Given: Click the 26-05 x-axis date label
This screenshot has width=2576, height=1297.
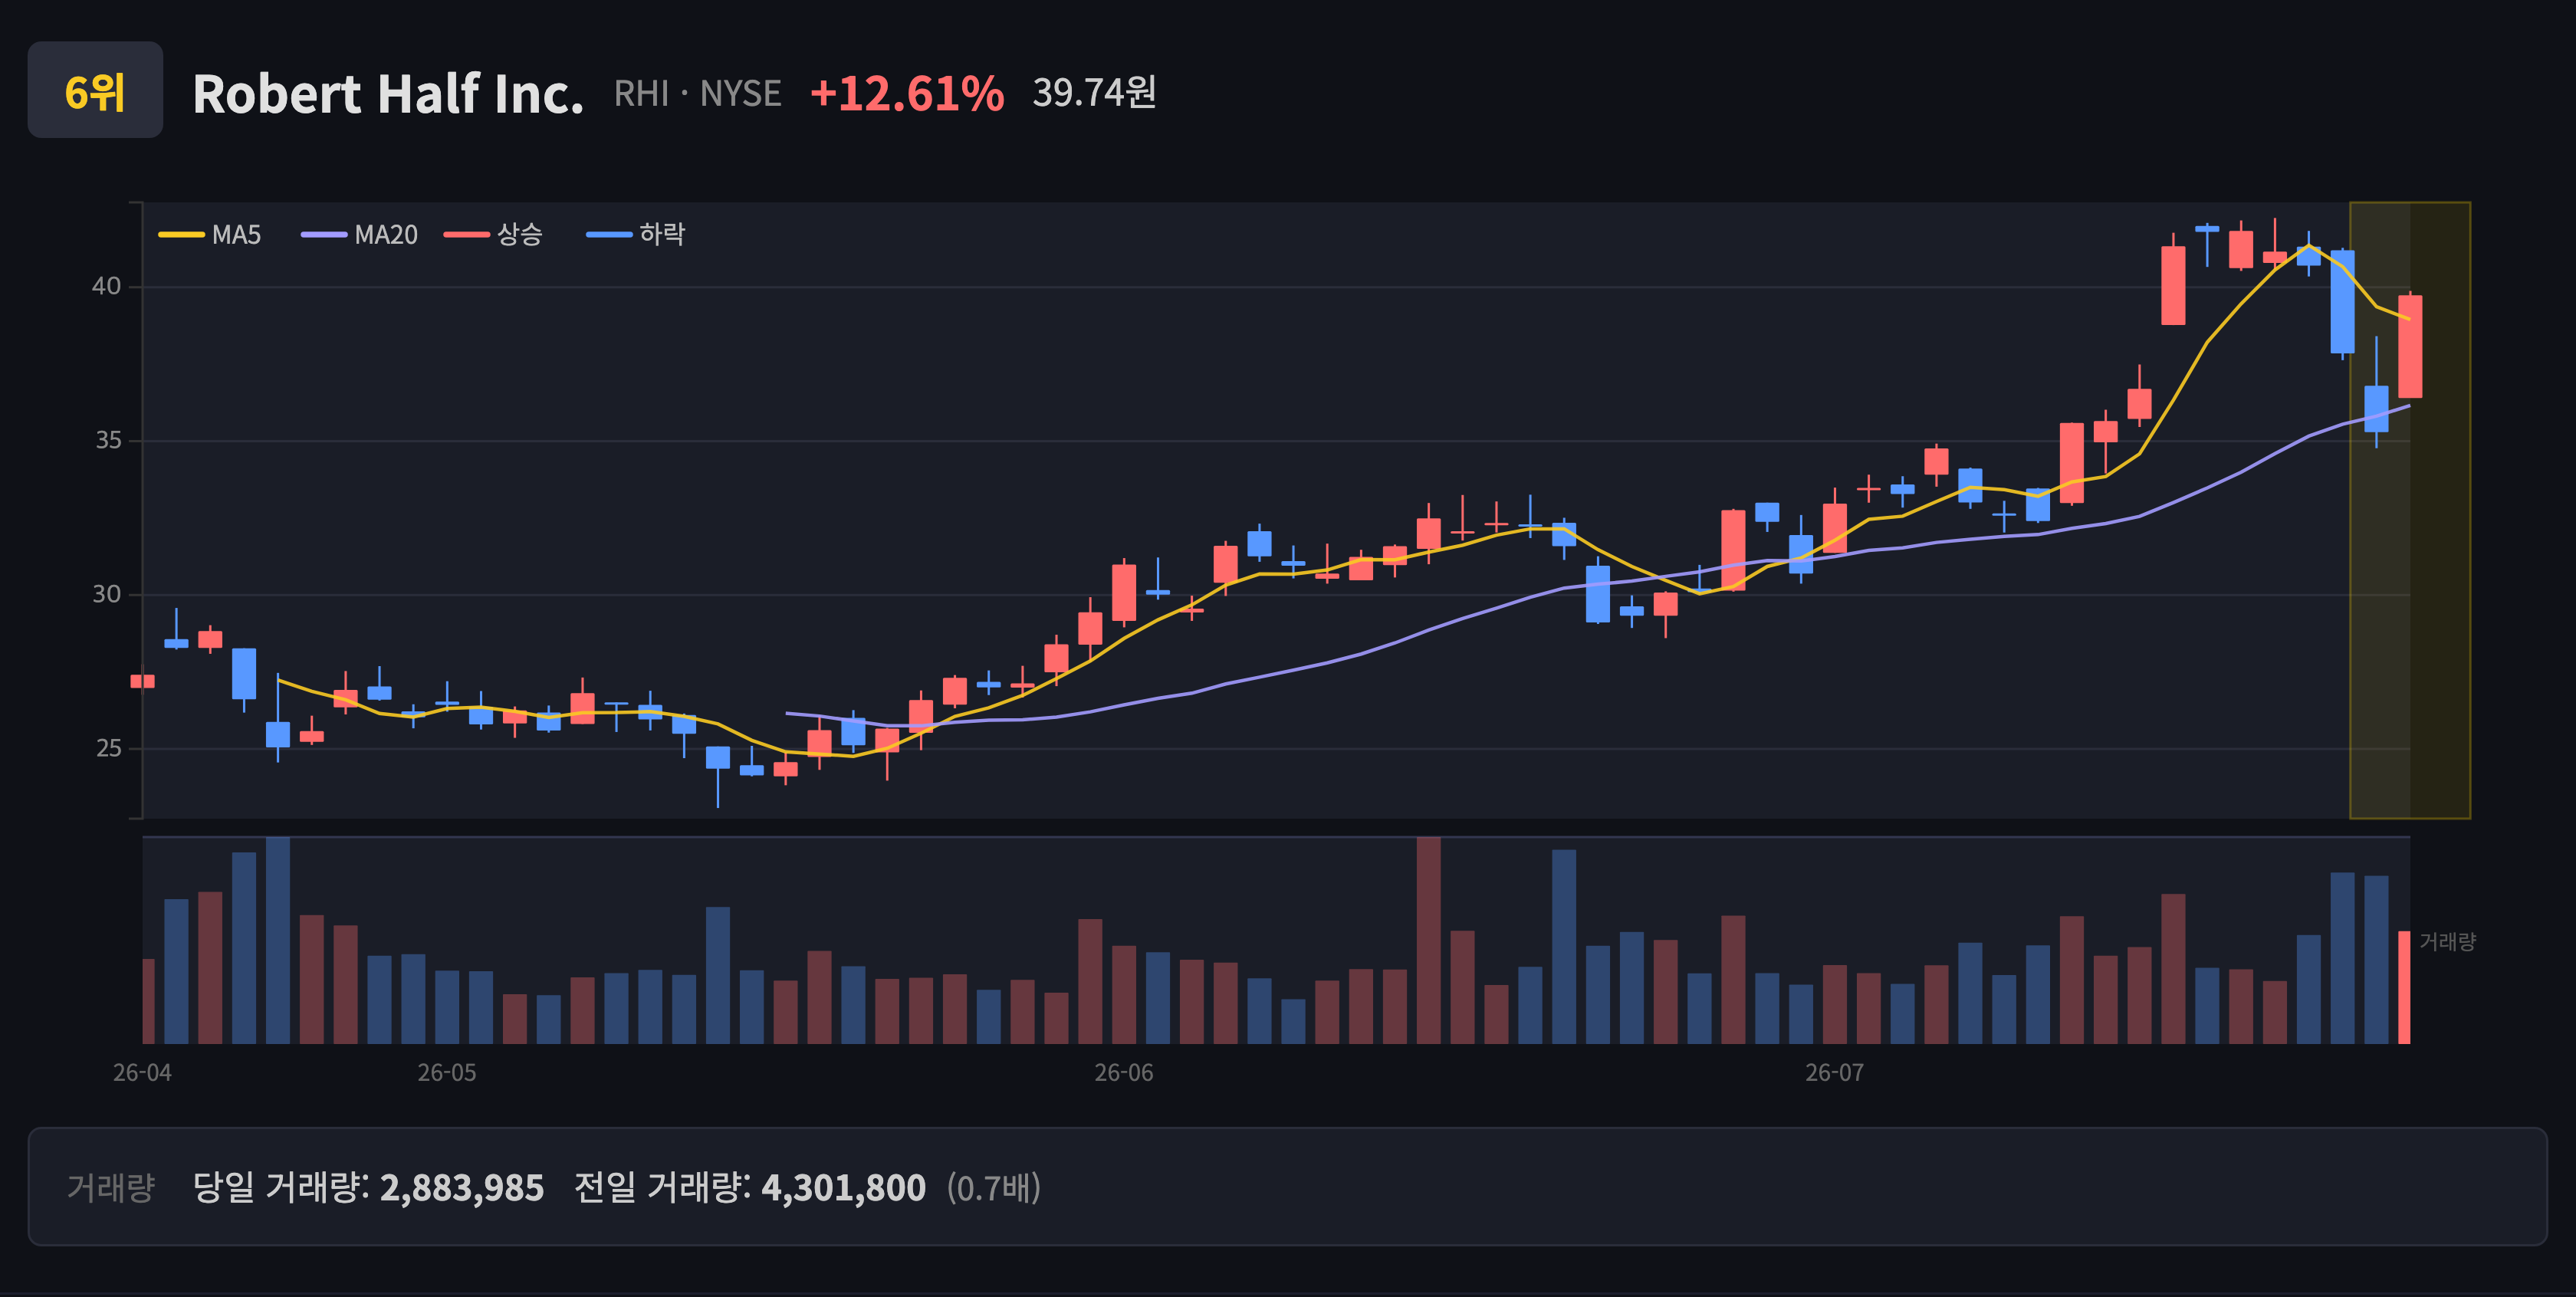Looking at the screenshot, I should coord(447,1073).
